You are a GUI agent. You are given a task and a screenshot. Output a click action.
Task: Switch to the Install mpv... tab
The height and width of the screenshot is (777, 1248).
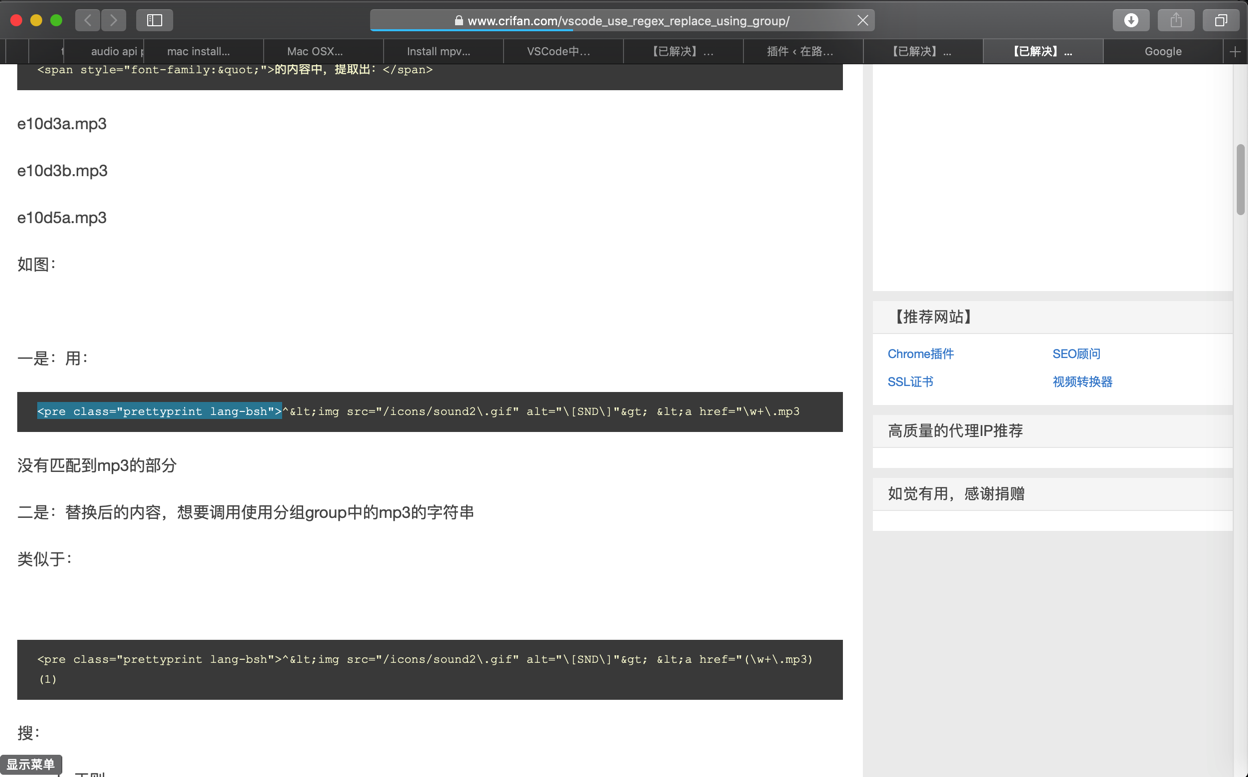coord(443,51)
